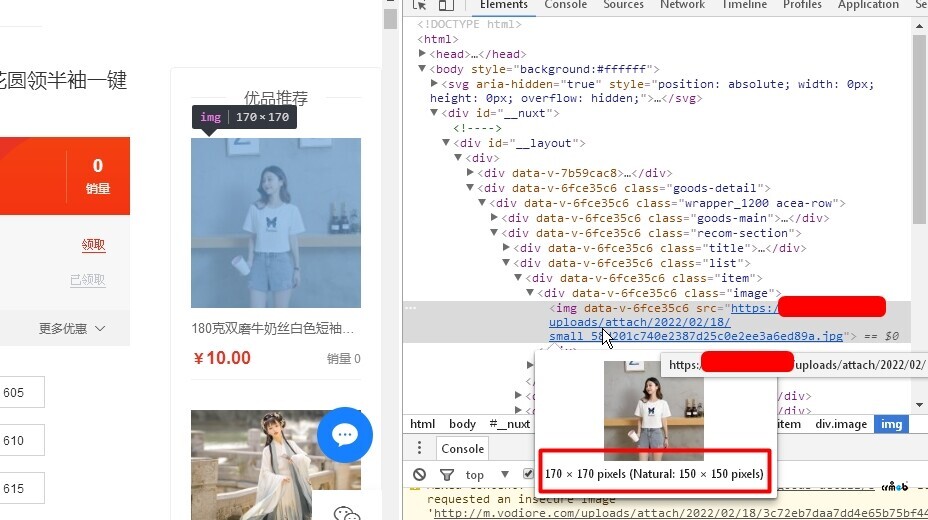Collapse the recom-section div node

[x=494, y=232]
